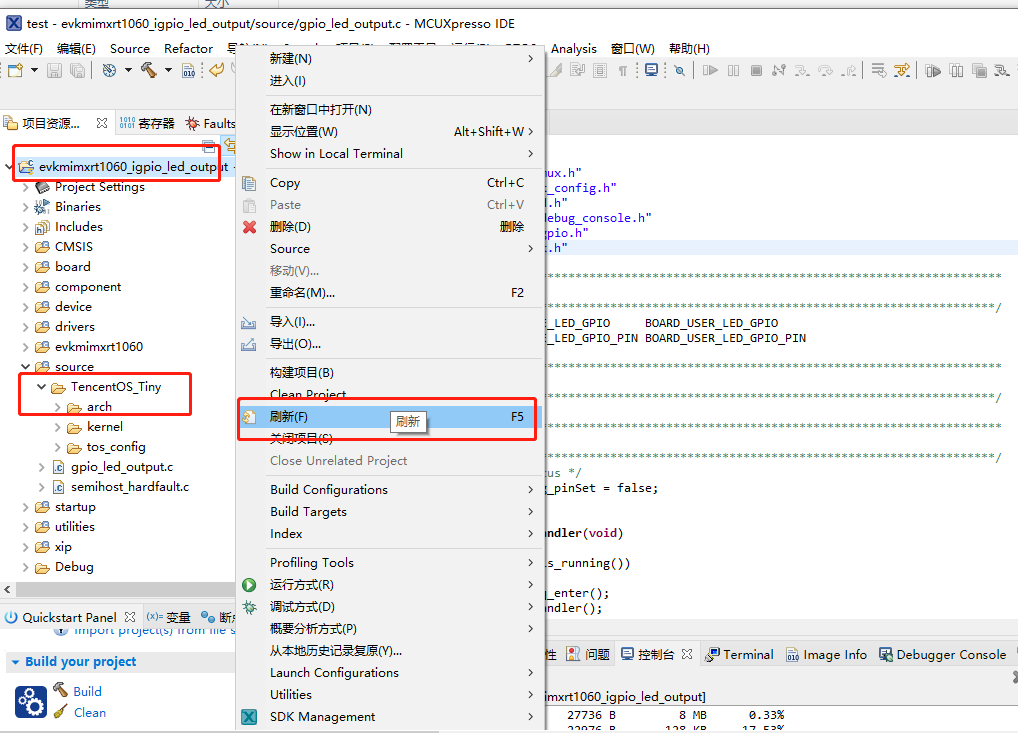Click the Disconnect debug toolbar icon

tap(779, 70)
